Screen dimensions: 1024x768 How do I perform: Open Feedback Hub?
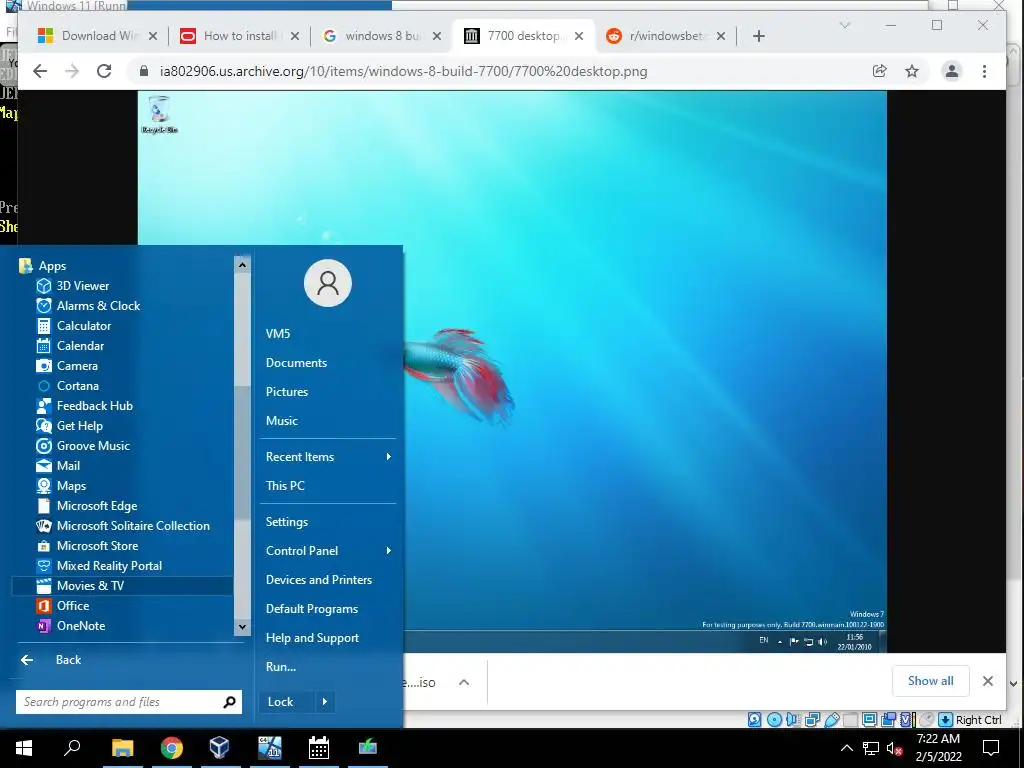[122, 406]
